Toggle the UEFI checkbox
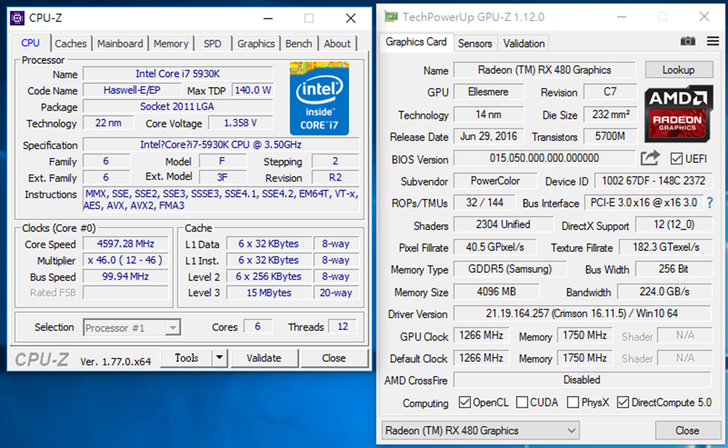The height and width of the screenshot is (448, 728). pos(676,159)
